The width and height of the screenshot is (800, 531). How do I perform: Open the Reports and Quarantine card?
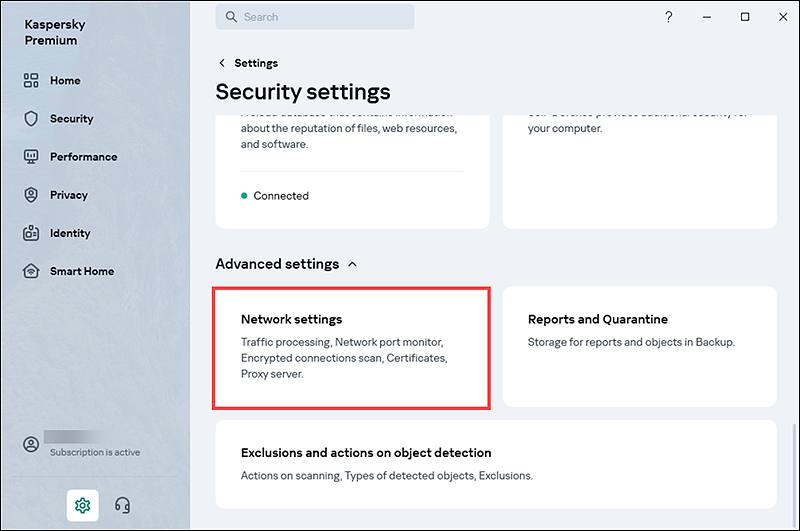(x=639, y=347)
